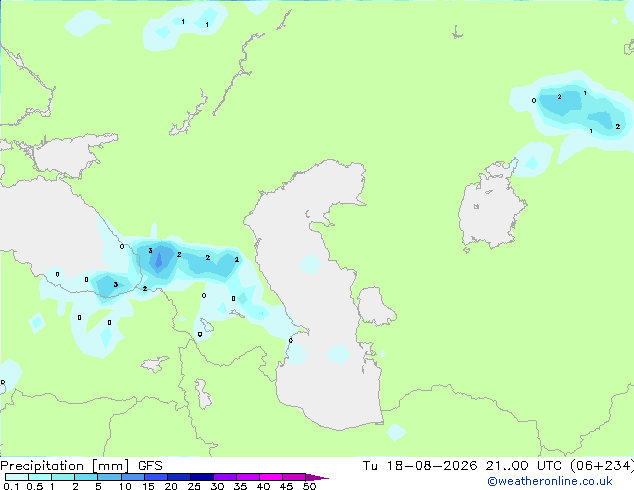Pick the 20–25 mm legend color swatch
This screenshot has width=634, height=490.
(178, 477)
